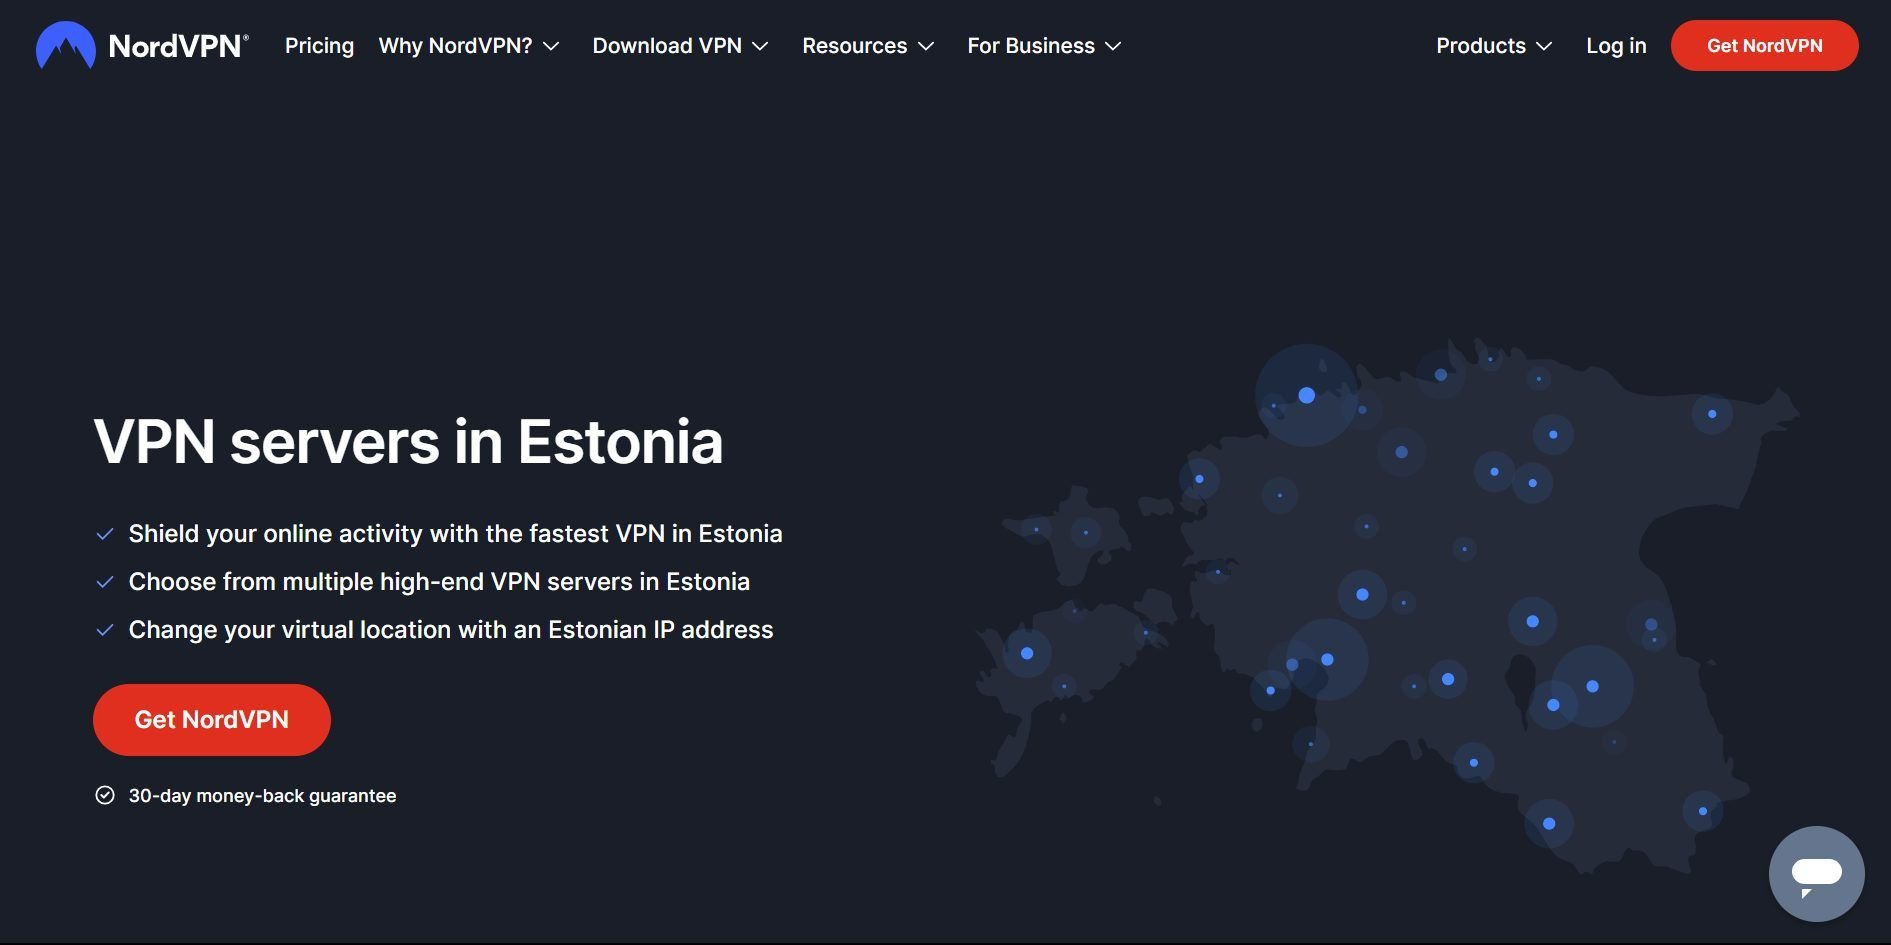Expand the Resources chevron arrow

[x=926, y=46]
